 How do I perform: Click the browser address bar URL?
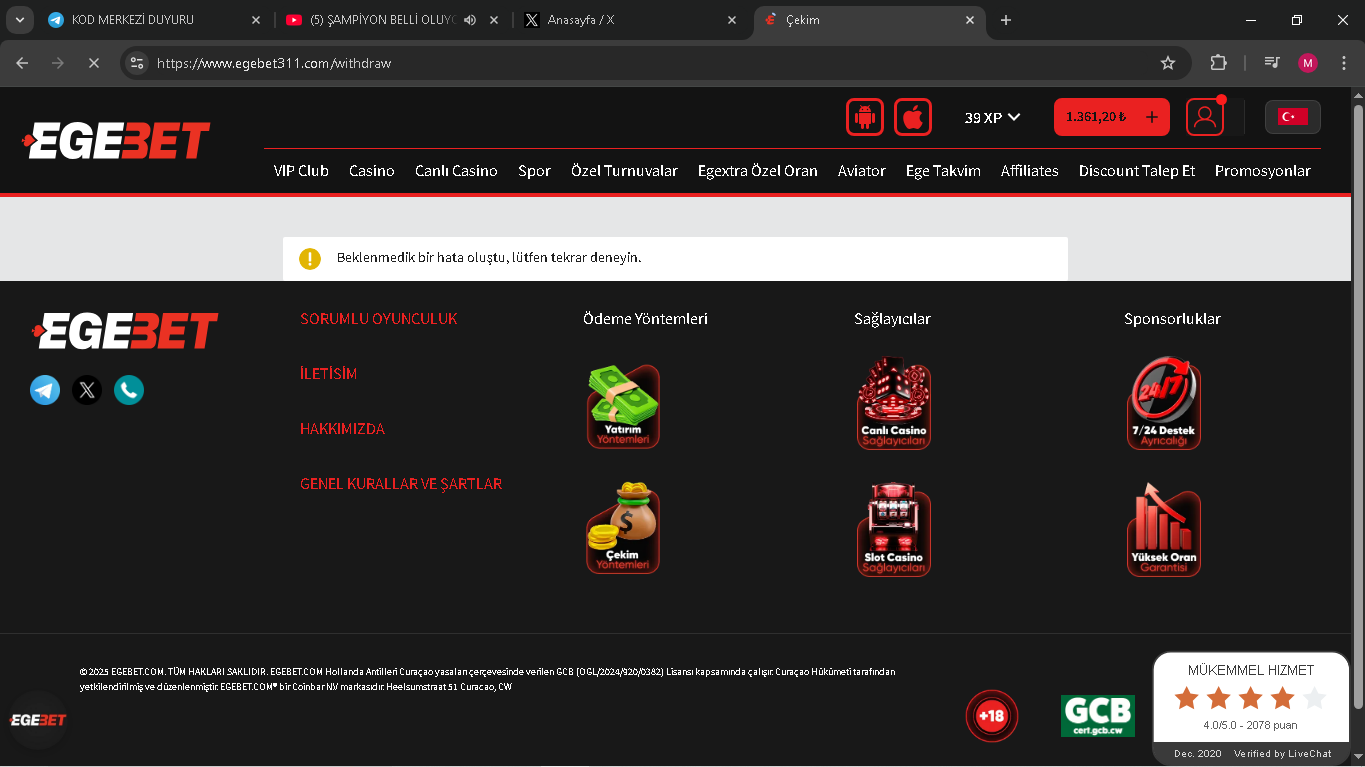[274, 63]
